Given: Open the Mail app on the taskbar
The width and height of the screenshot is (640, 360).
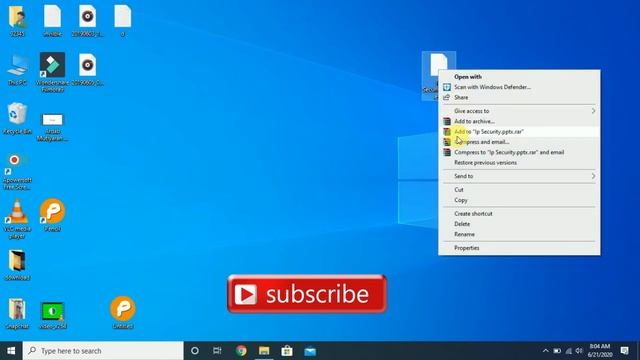Looking at the screenshot, I should coord(310,351).
